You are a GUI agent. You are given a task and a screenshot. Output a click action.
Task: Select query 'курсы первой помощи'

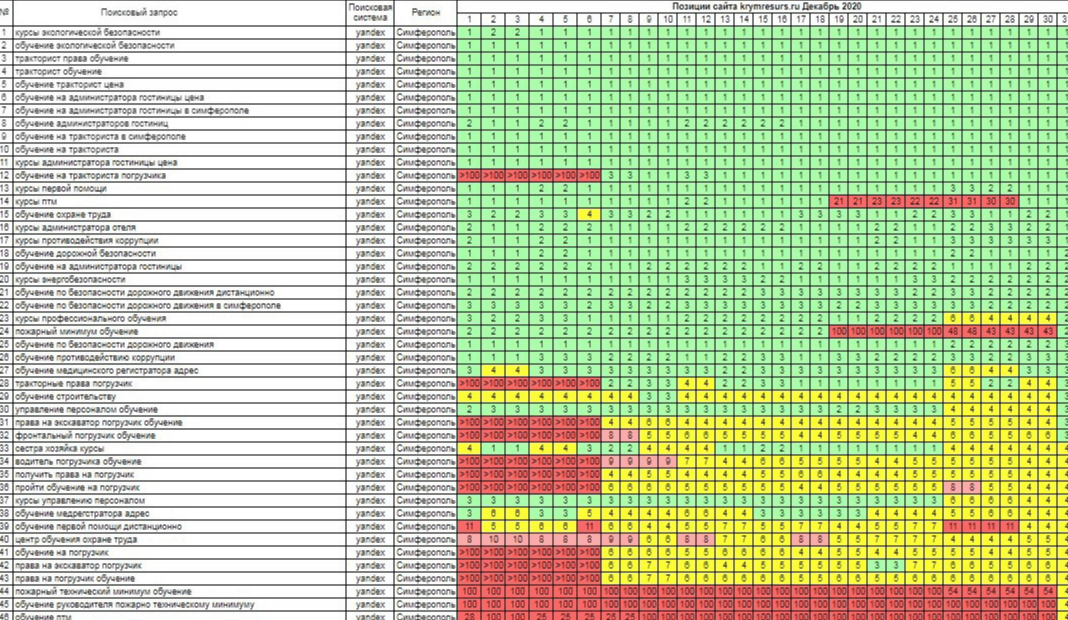pyautogui.click(x=61, y=188)
